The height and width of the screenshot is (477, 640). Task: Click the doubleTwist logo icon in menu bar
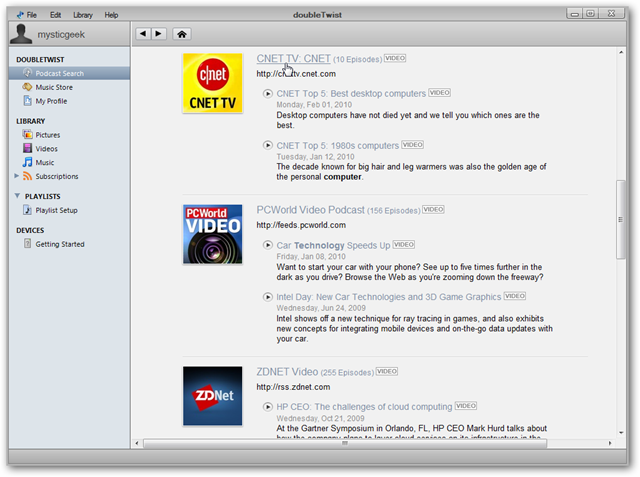(x=20, y=15)
